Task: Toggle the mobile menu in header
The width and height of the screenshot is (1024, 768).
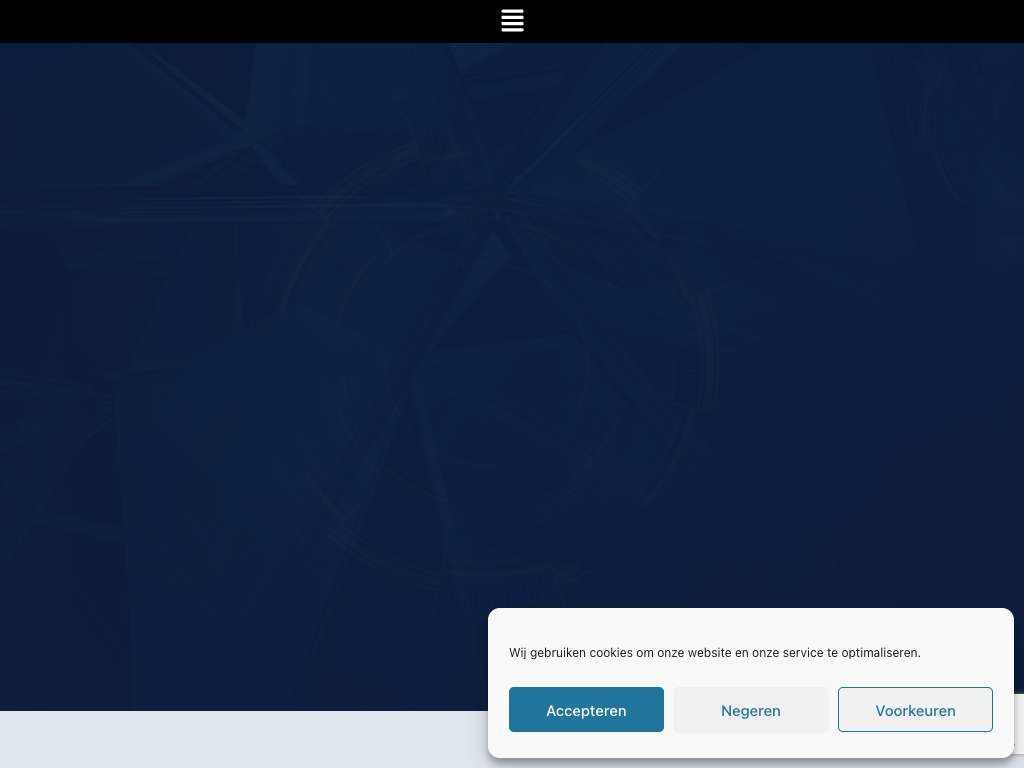Action: click(512, 21)
